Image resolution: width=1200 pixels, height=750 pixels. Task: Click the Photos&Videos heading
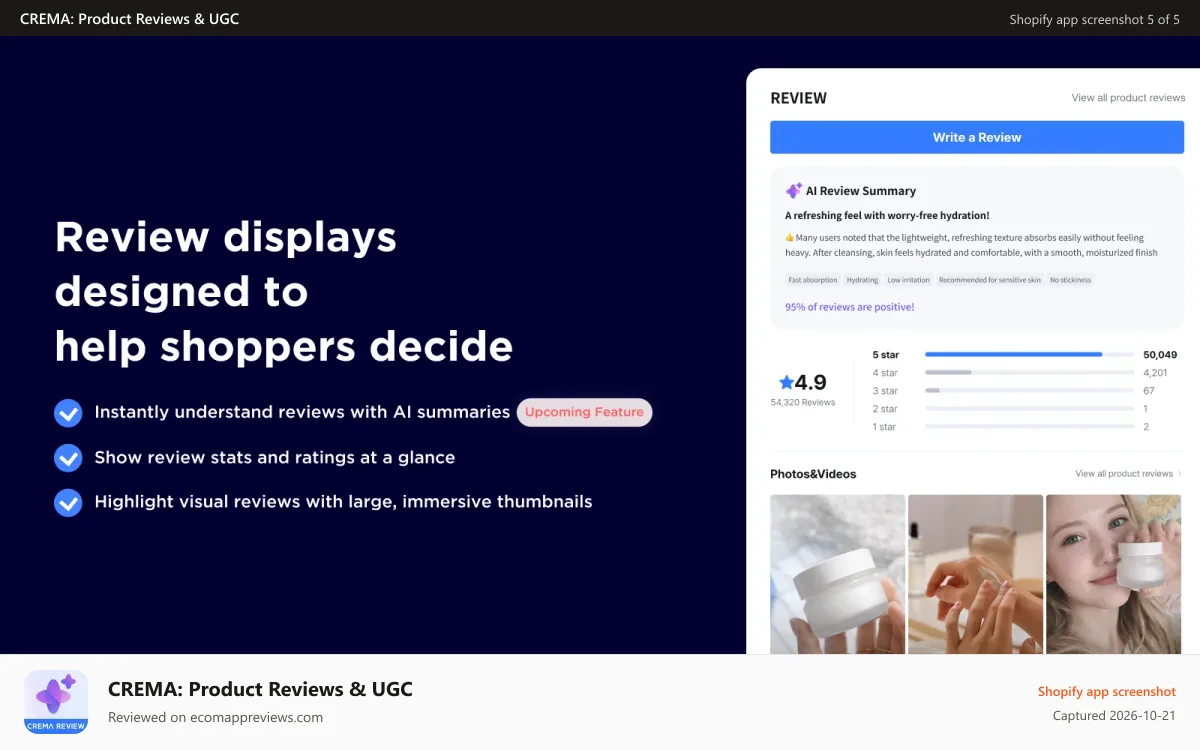tap(813, 474)
